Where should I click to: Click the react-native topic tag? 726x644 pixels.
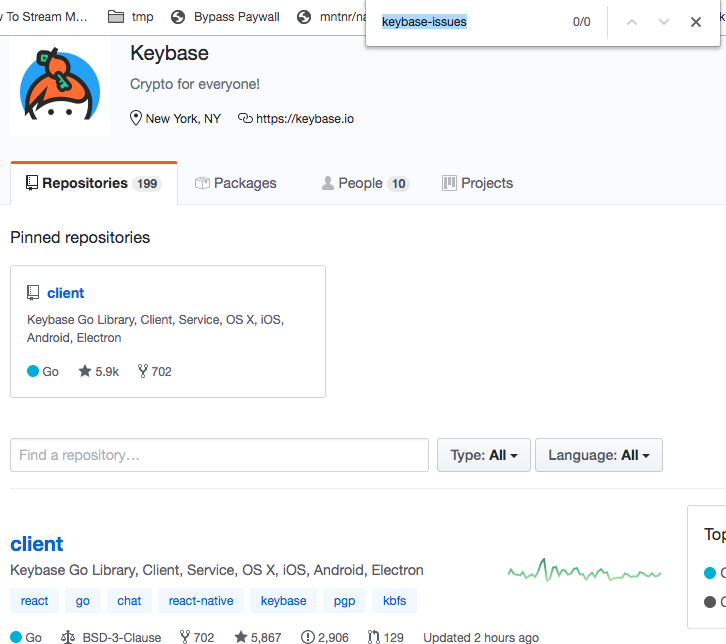click(201, 600)
